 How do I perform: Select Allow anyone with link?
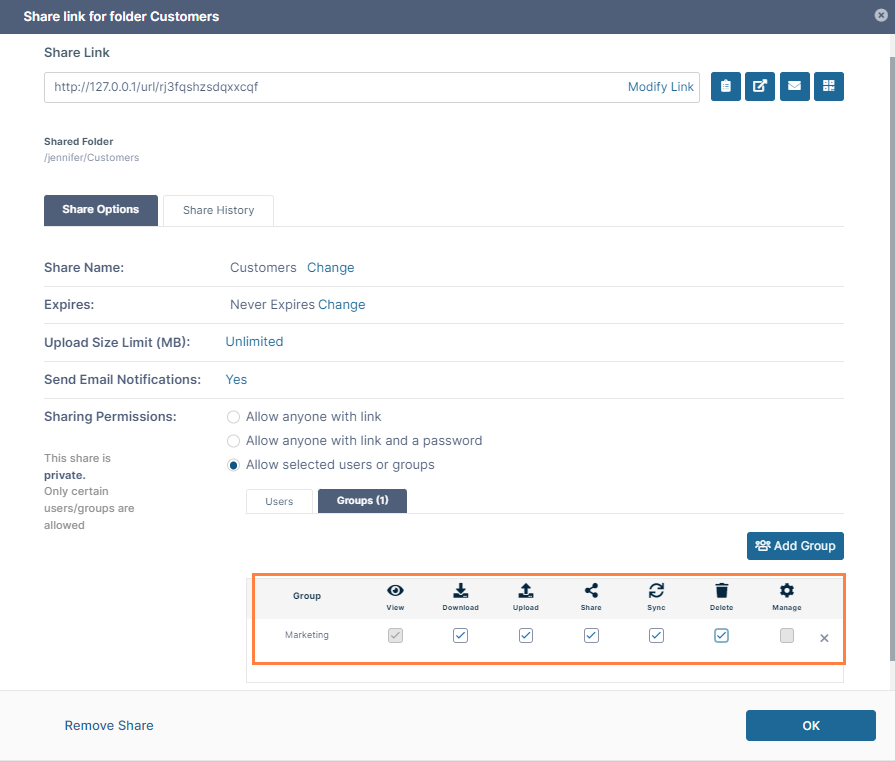pos(234,417)
